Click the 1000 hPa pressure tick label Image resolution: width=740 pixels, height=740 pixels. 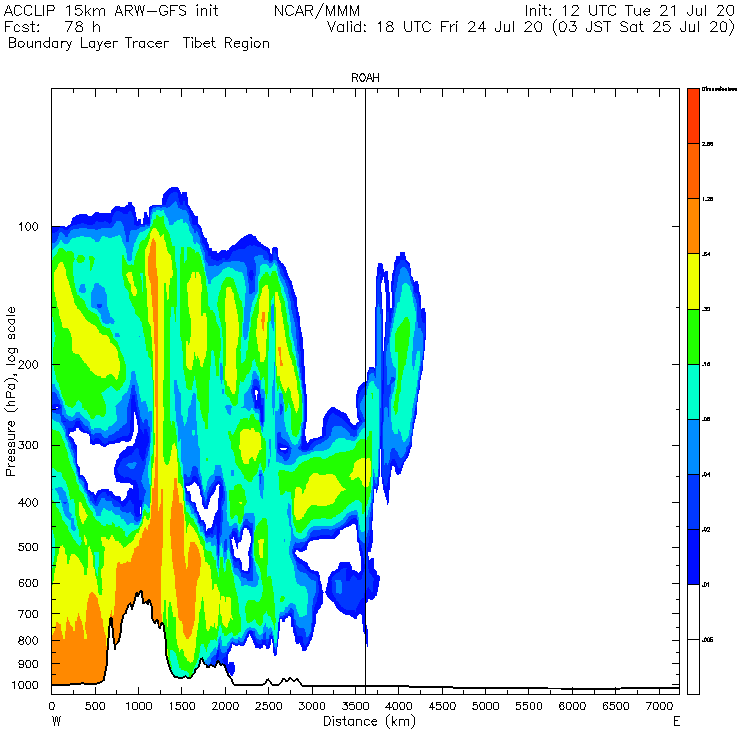click(x=25, y=685)
